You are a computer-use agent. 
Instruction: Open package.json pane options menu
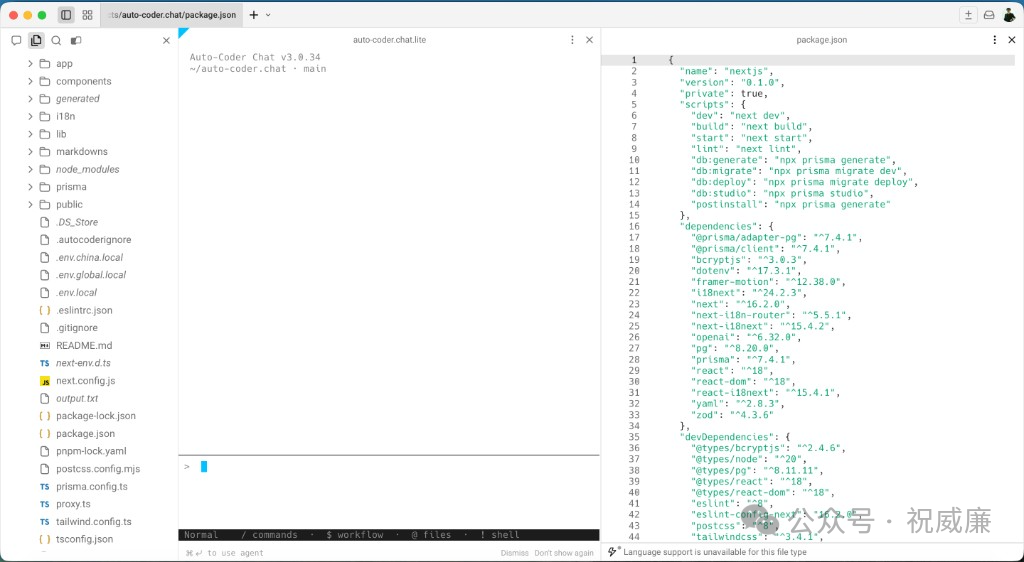tap(995, 40)
